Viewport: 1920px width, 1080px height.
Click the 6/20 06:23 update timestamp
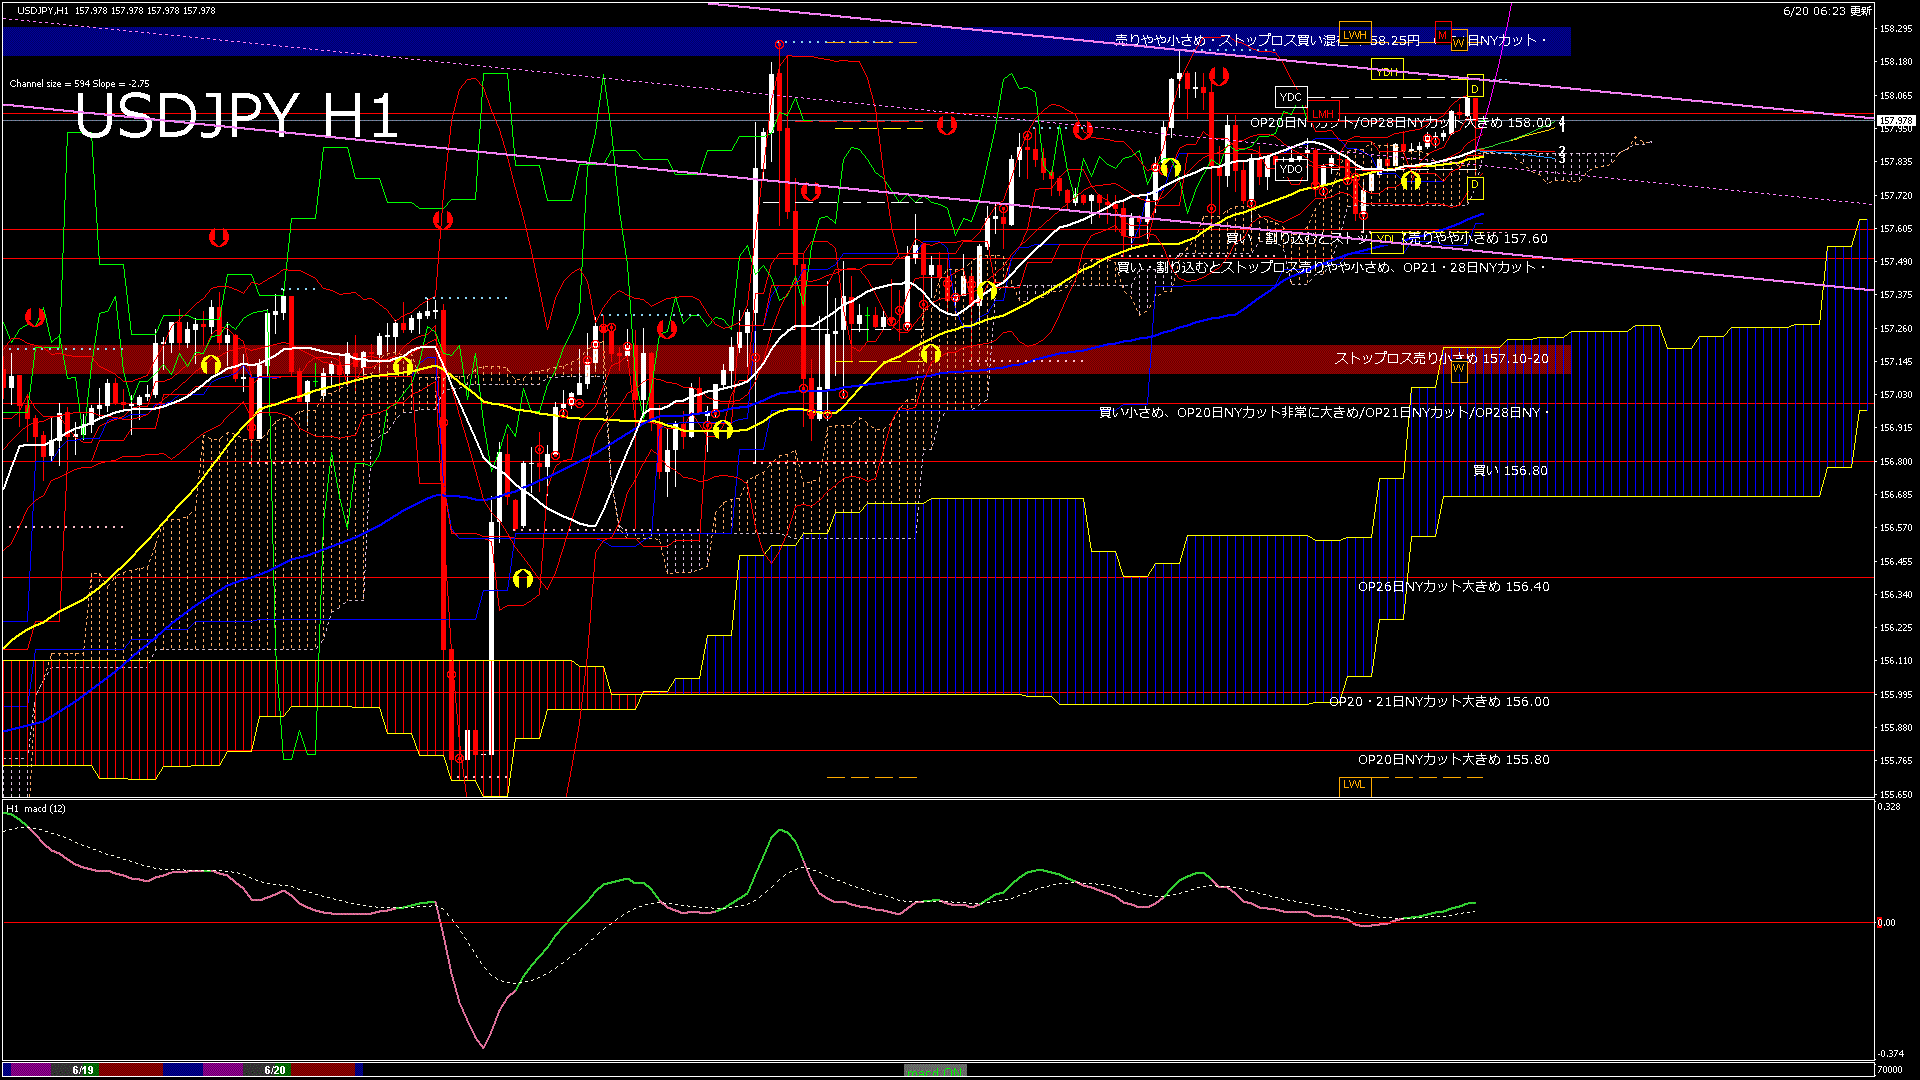point(1827,11)
